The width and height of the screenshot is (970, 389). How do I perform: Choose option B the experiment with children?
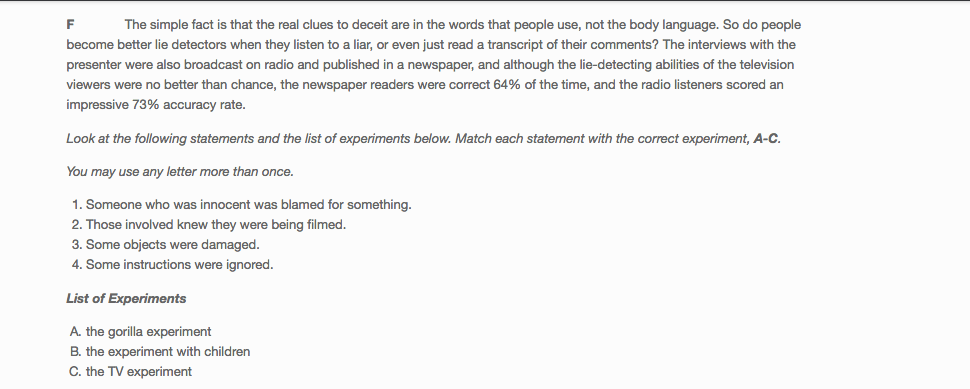[160, 351]
